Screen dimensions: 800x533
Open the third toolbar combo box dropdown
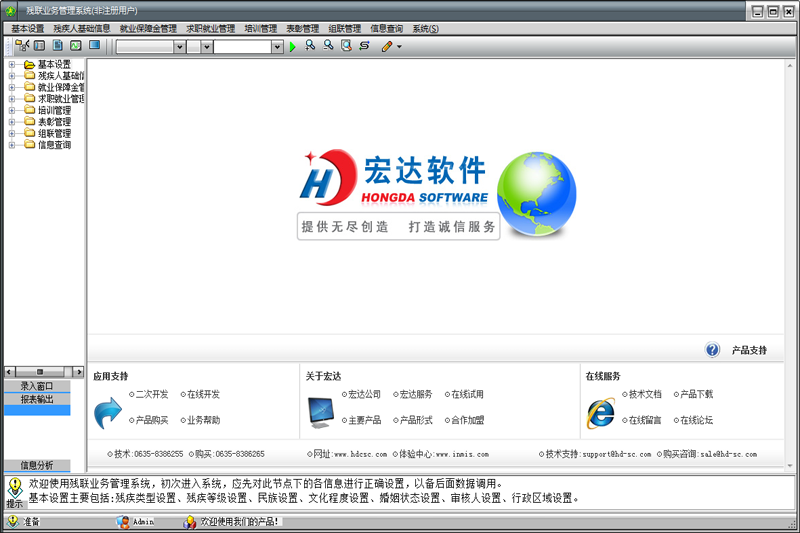point(277,47)
